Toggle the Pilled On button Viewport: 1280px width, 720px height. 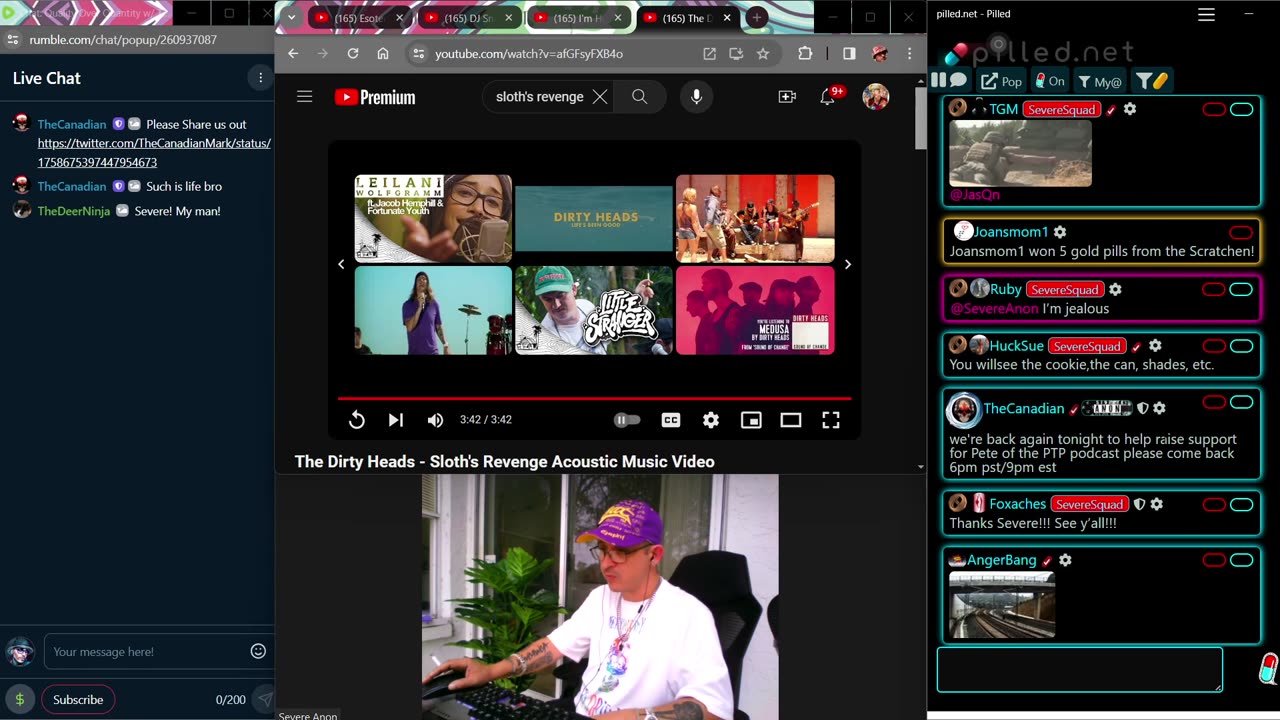(x=1050, y=81)
